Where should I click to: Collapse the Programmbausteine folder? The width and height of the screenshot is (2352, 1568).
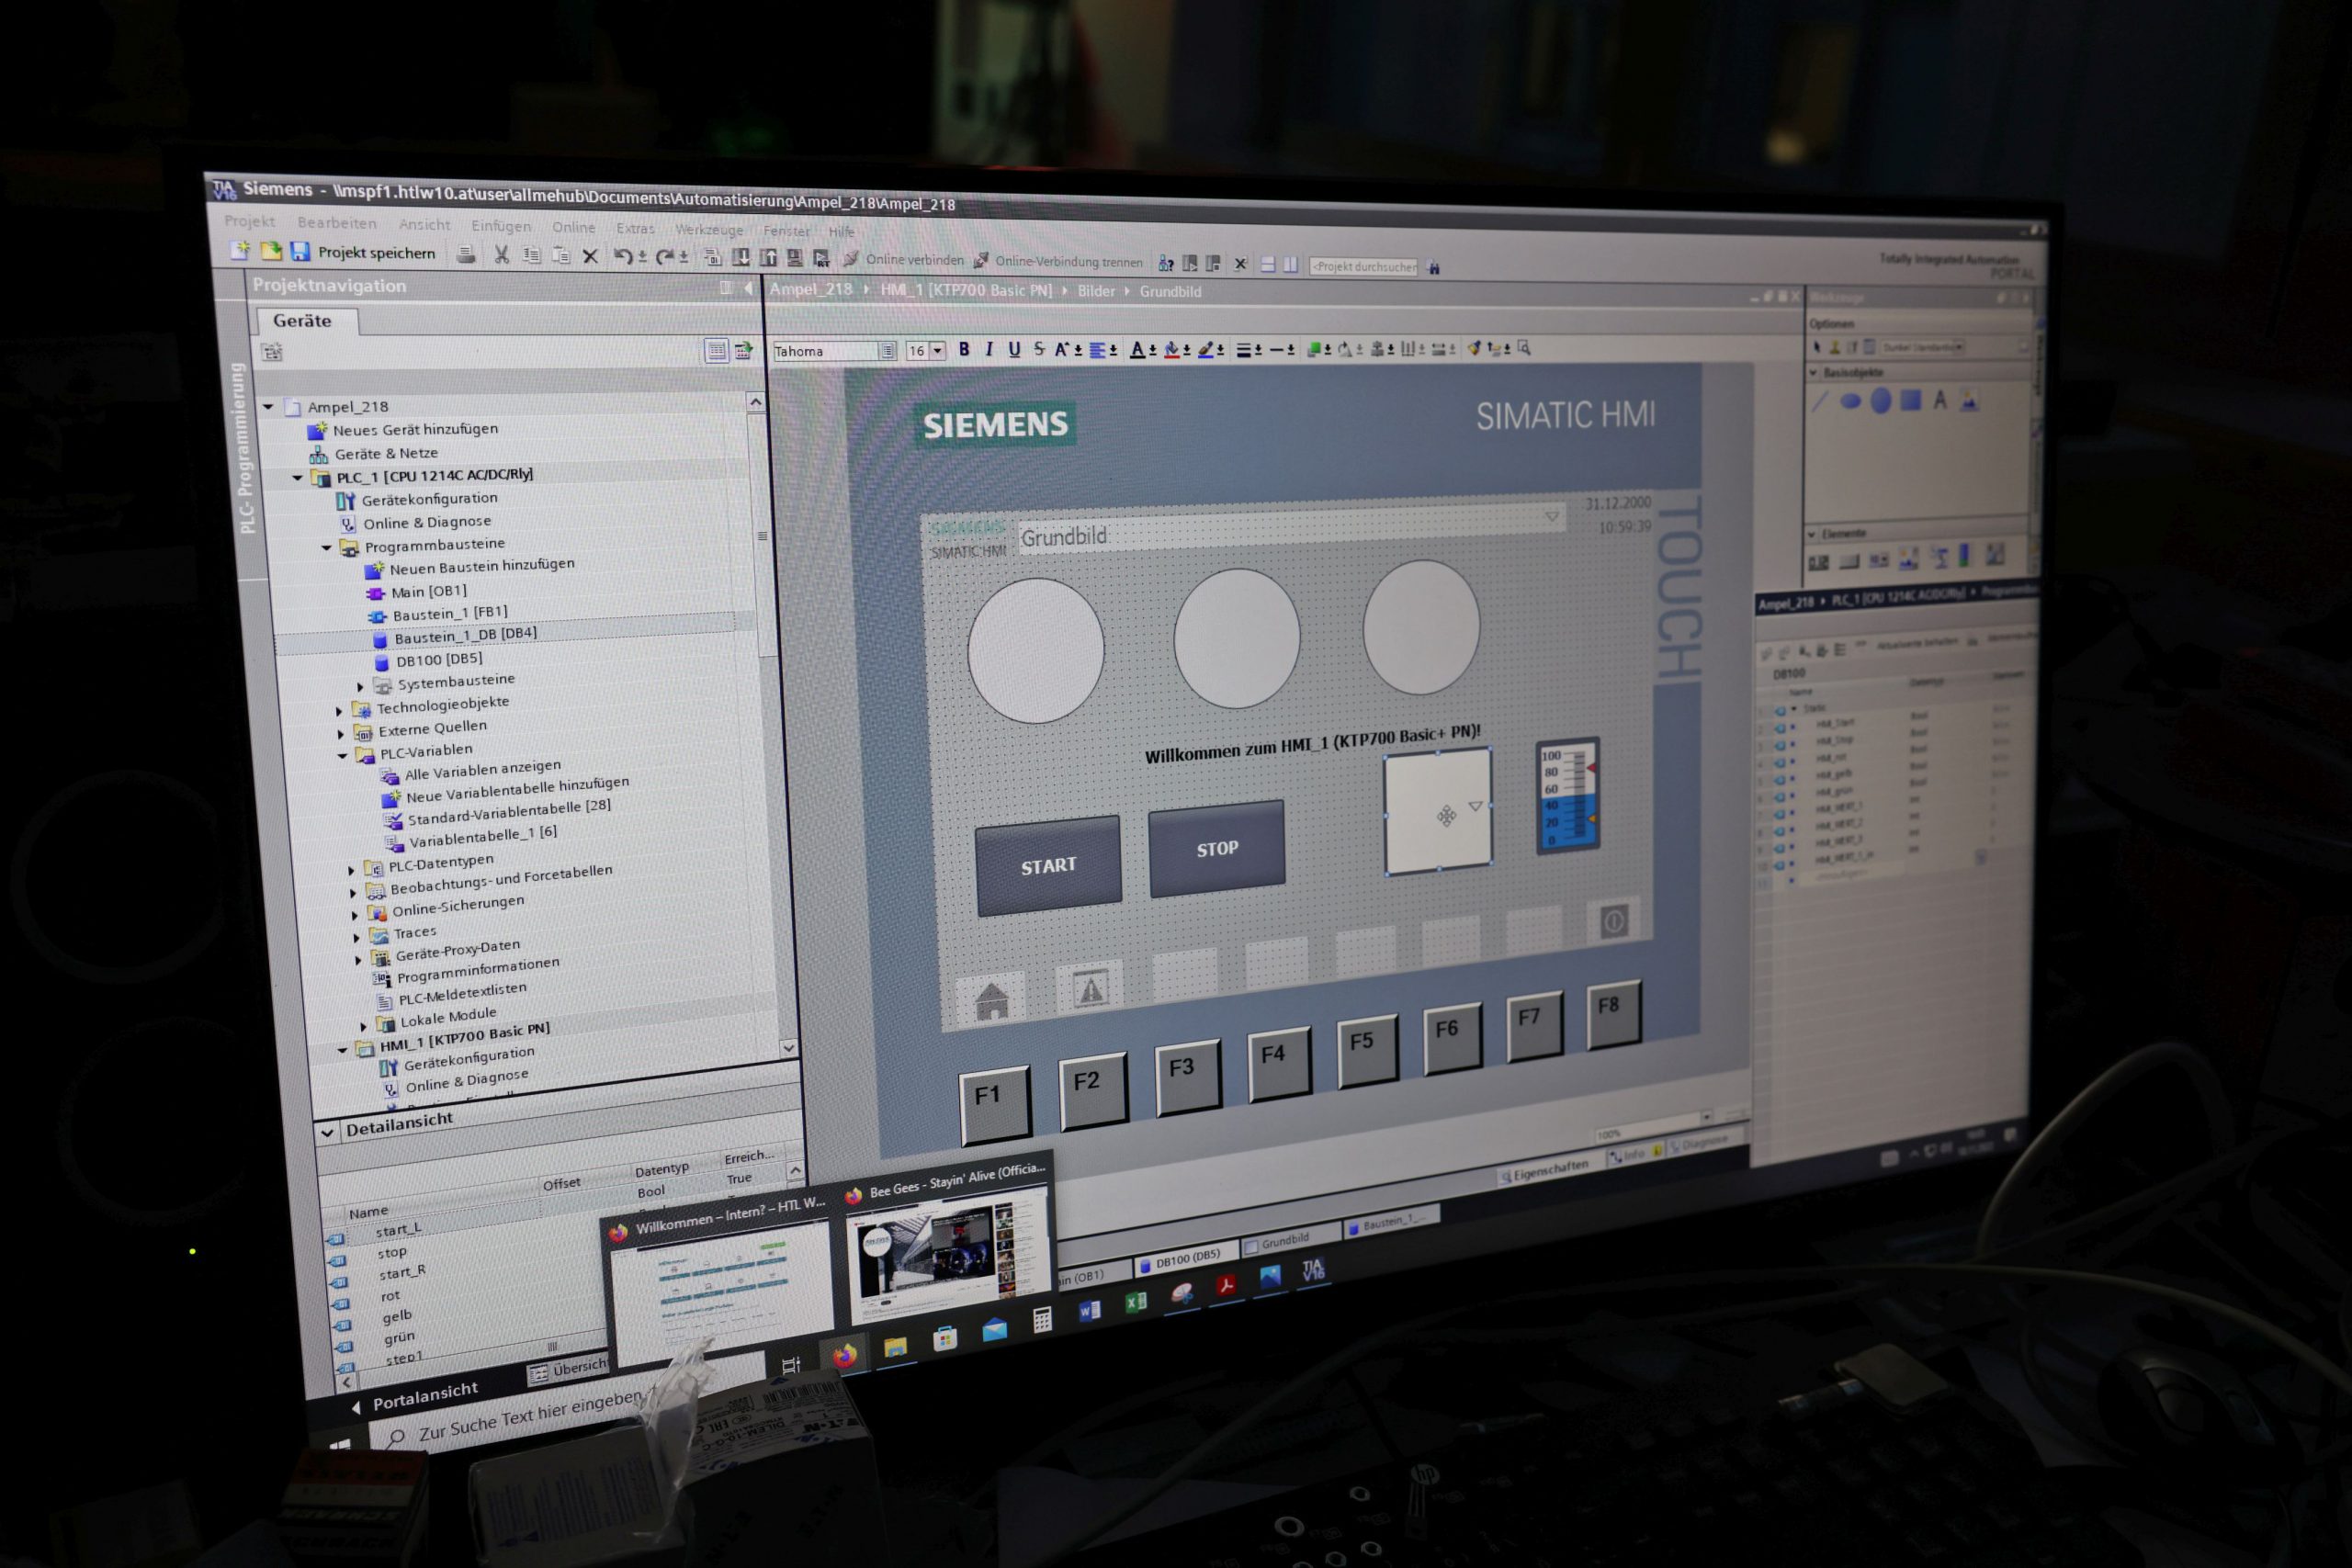coord(326,548)
